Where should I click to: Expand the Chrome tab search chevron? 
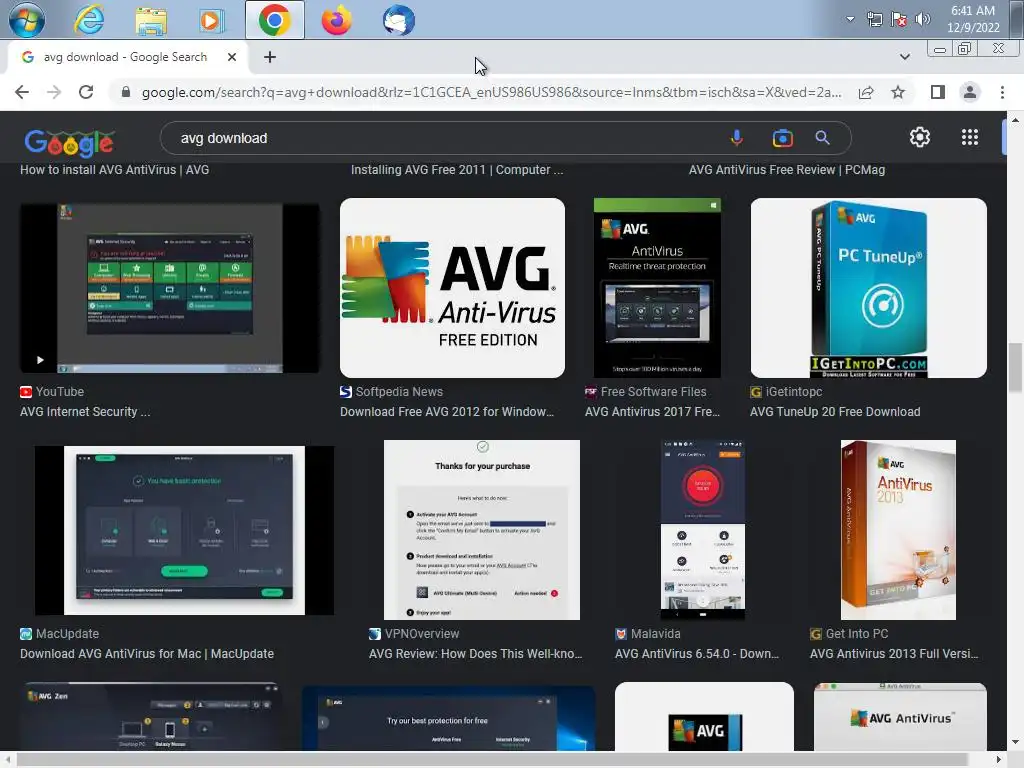[x=904, y=57]
